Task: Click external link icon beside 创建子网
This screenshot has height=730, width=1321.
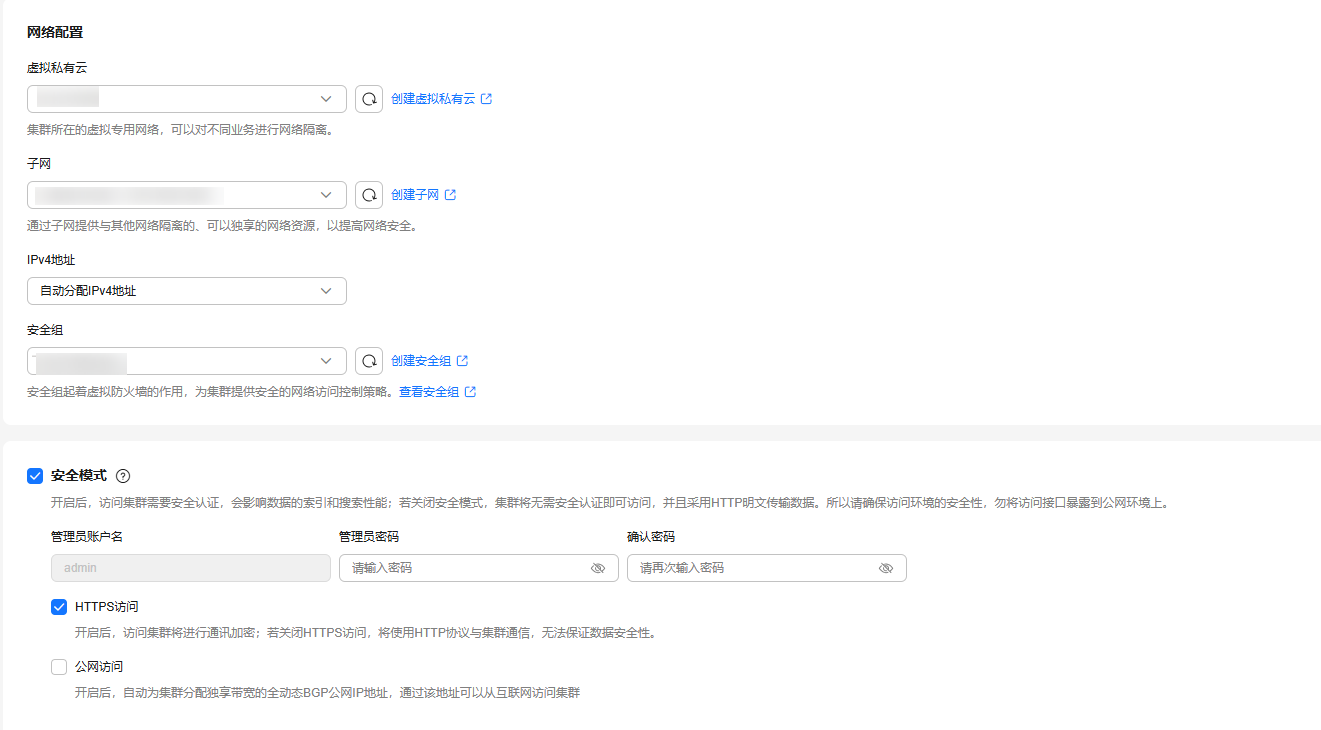Action: click(451, 195)
